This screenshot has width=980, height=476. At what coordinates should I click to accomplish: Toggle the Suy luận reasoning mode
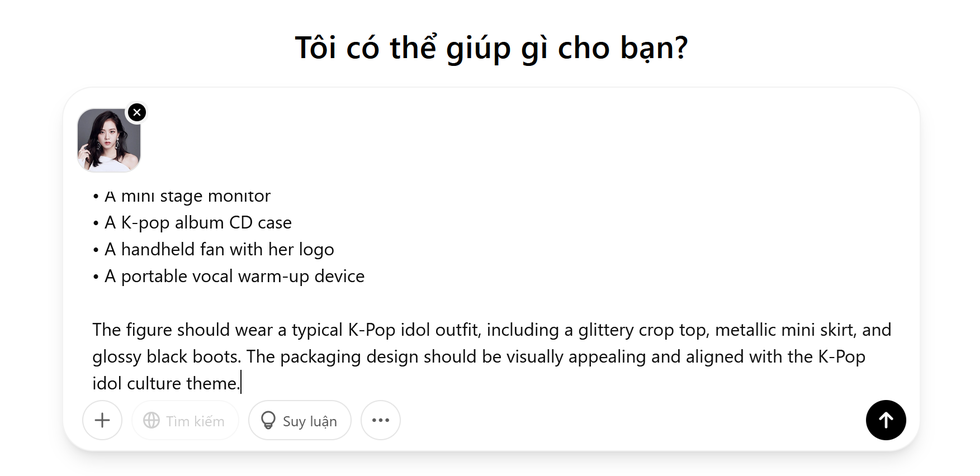click(309, 421)
